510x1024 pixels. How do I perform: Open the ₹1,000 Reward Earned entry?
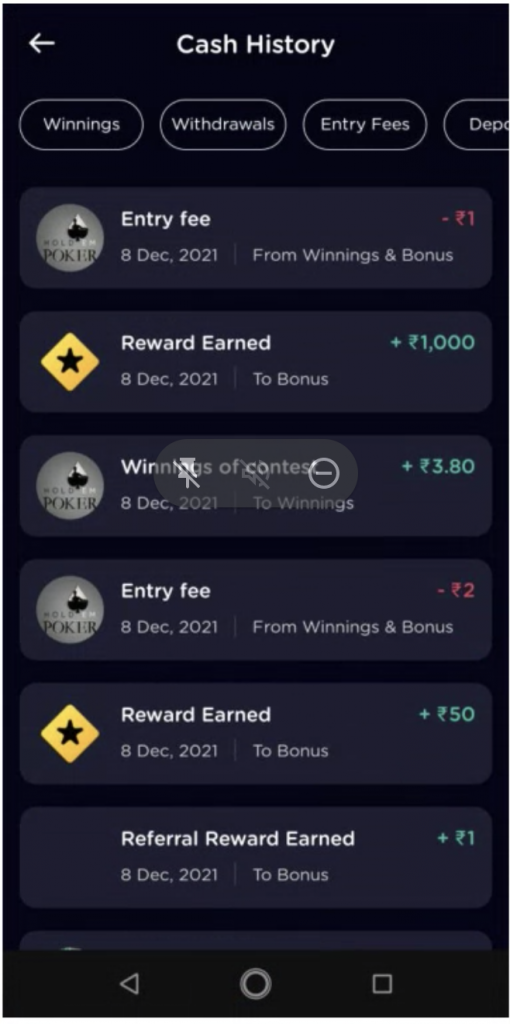[x=255, y=361]
